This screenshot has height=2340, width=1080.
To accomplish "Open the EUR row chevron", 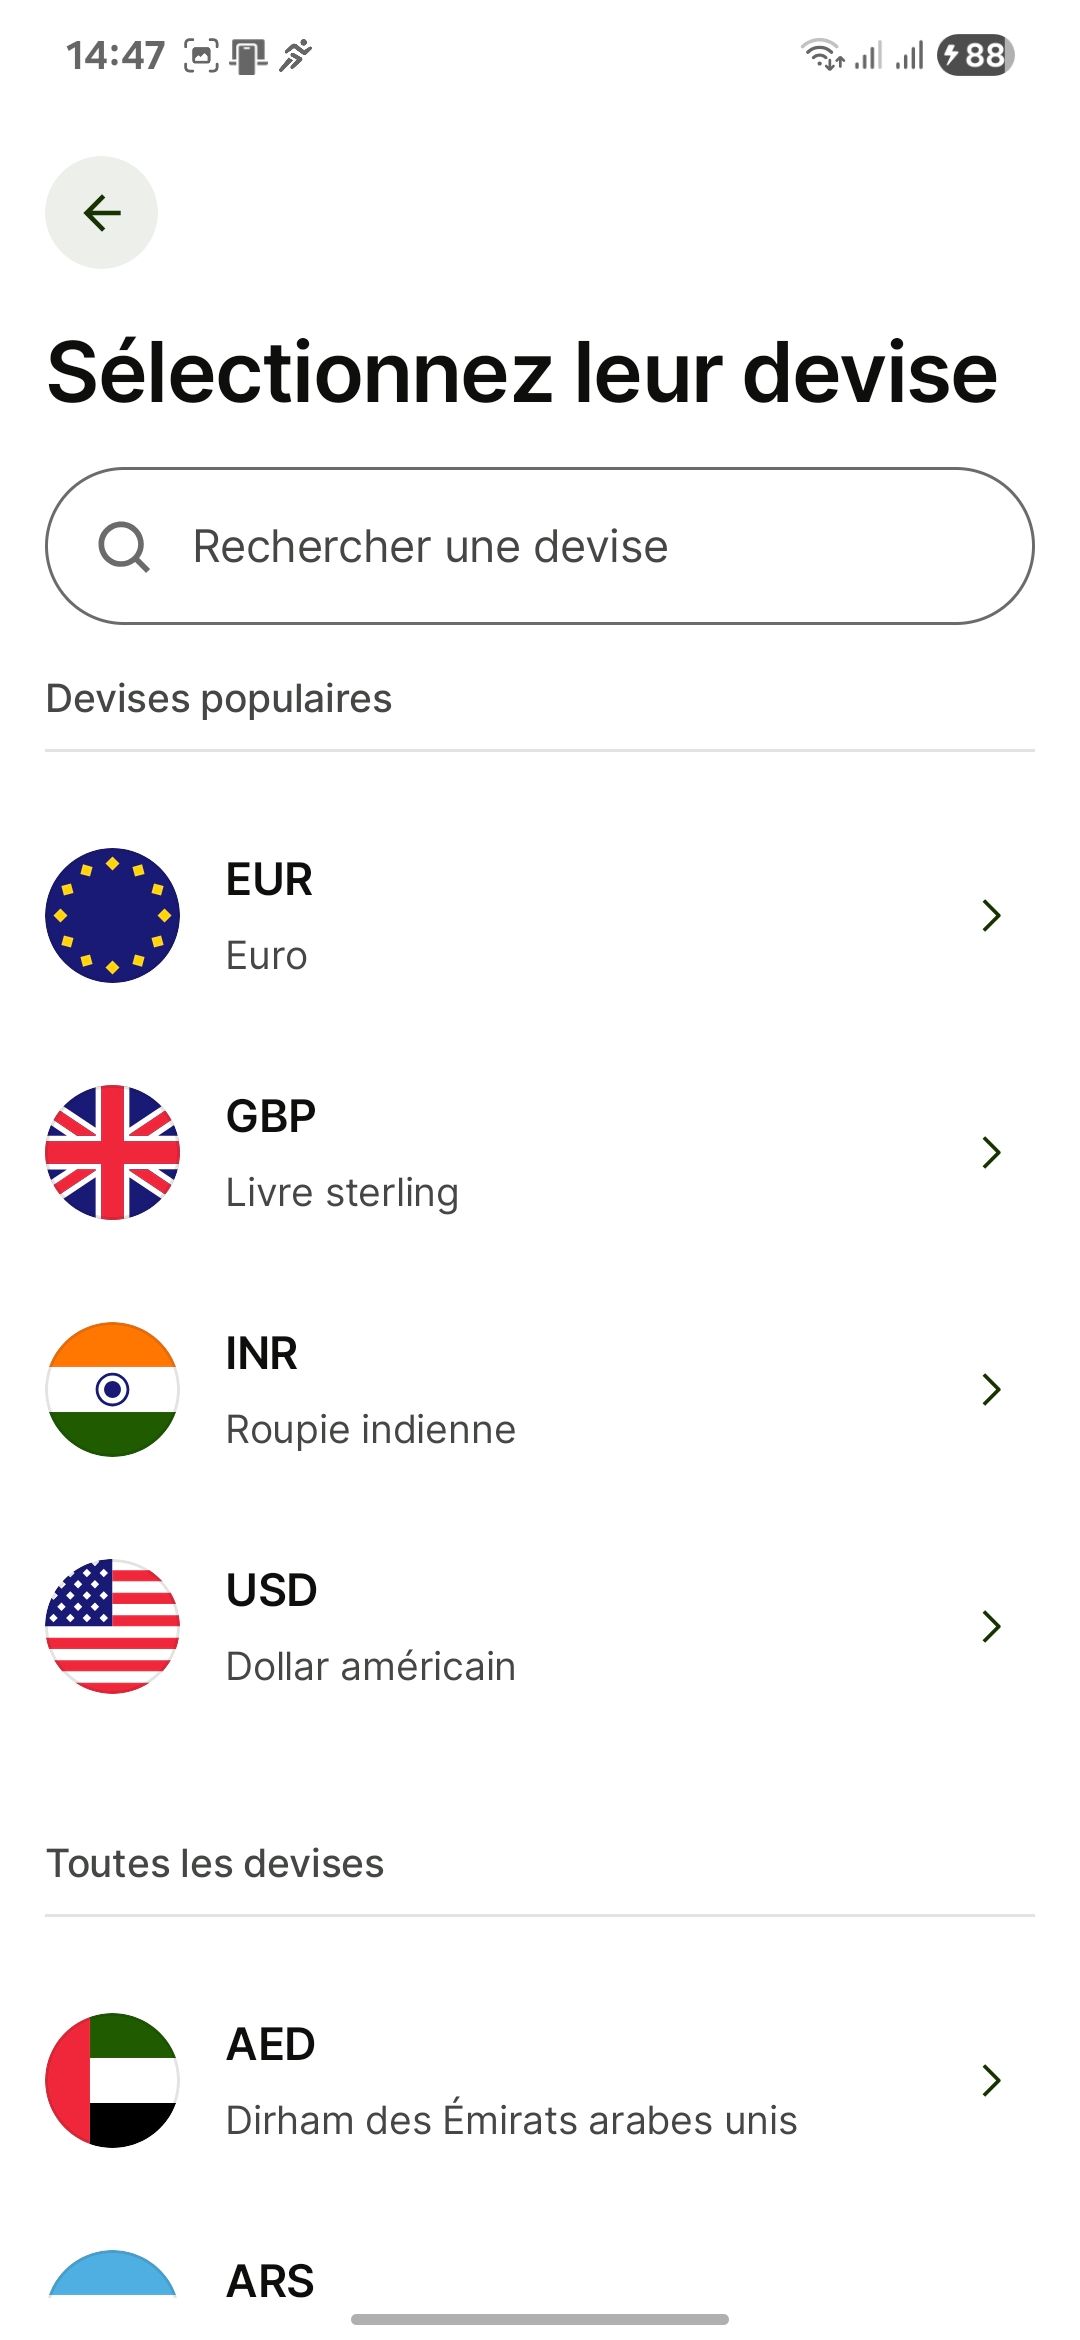I will [991, 915].
